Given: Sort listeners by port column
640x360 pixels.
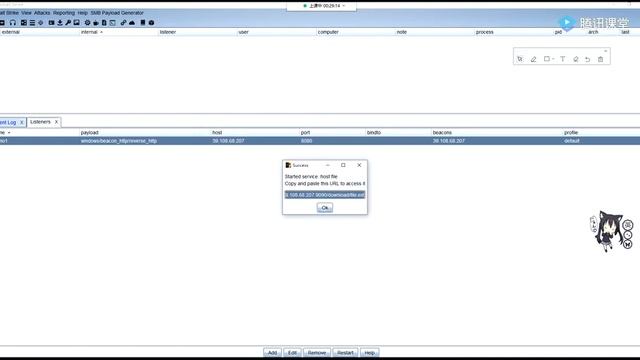Looking at the screenshot, I should pyautogui.click(x=305, y=133).
